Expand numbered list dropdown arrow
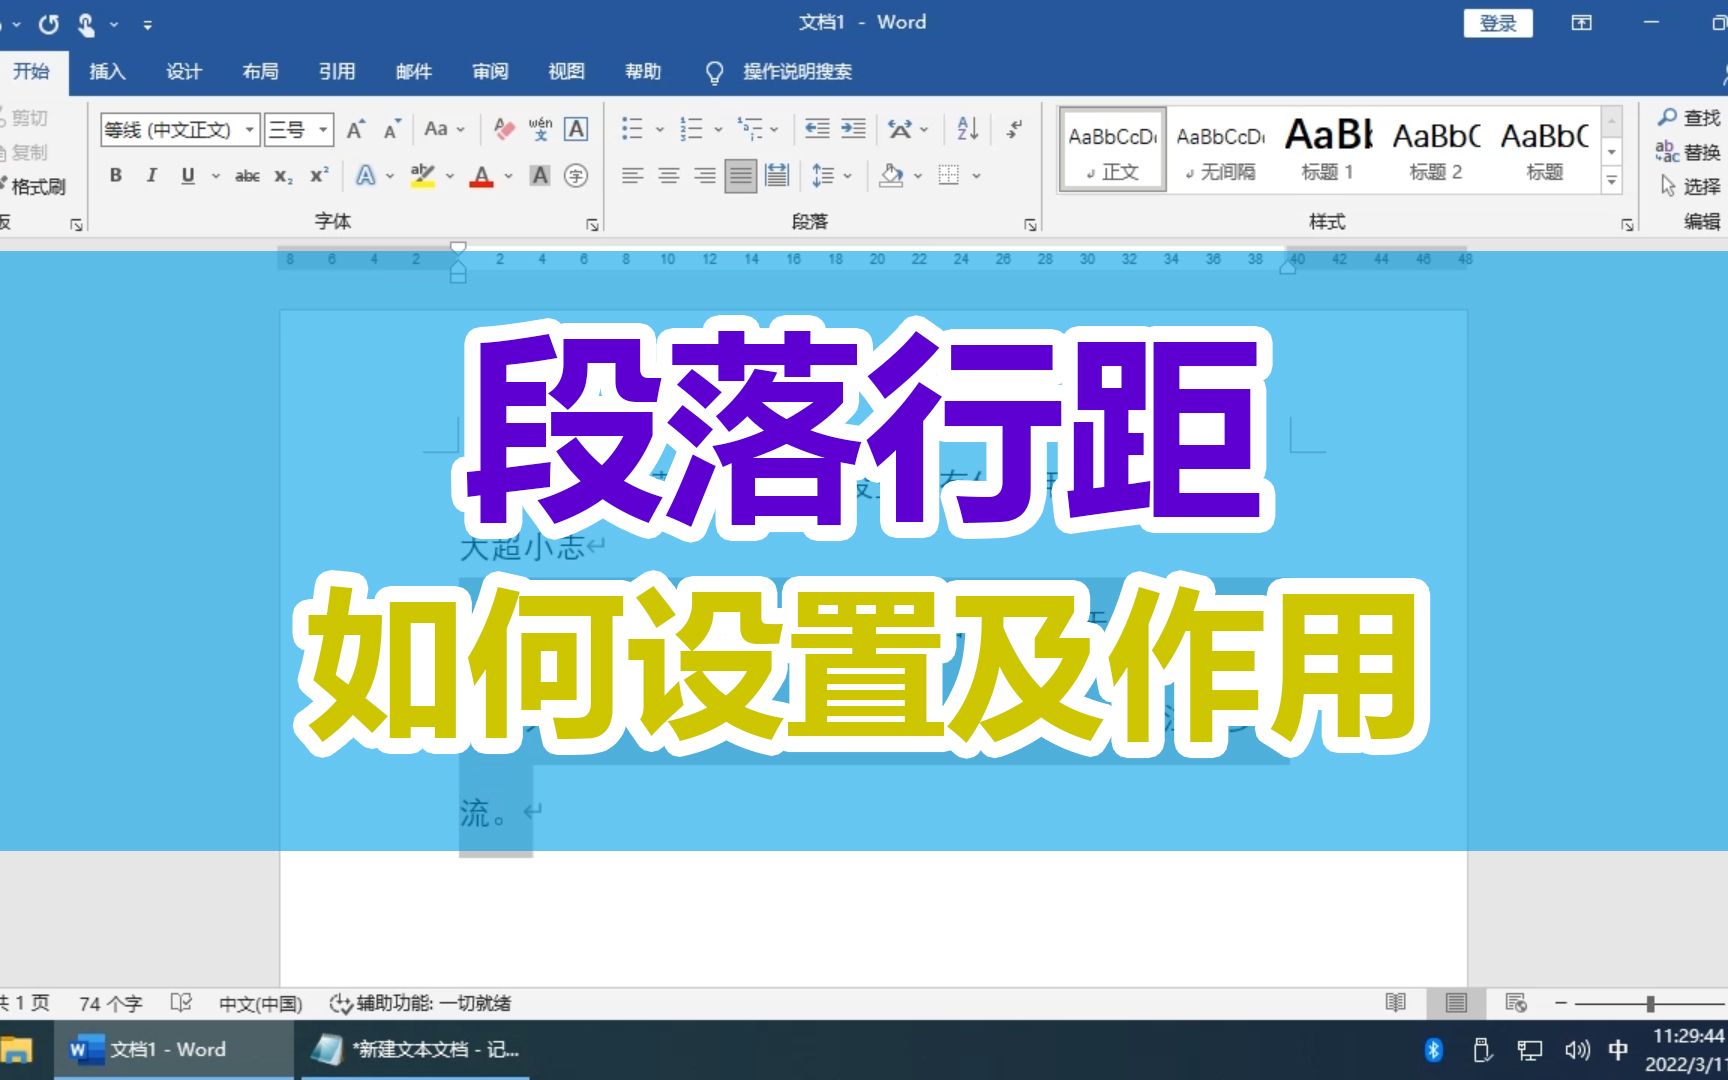1728x1080 pixels. tap(718, 129)
